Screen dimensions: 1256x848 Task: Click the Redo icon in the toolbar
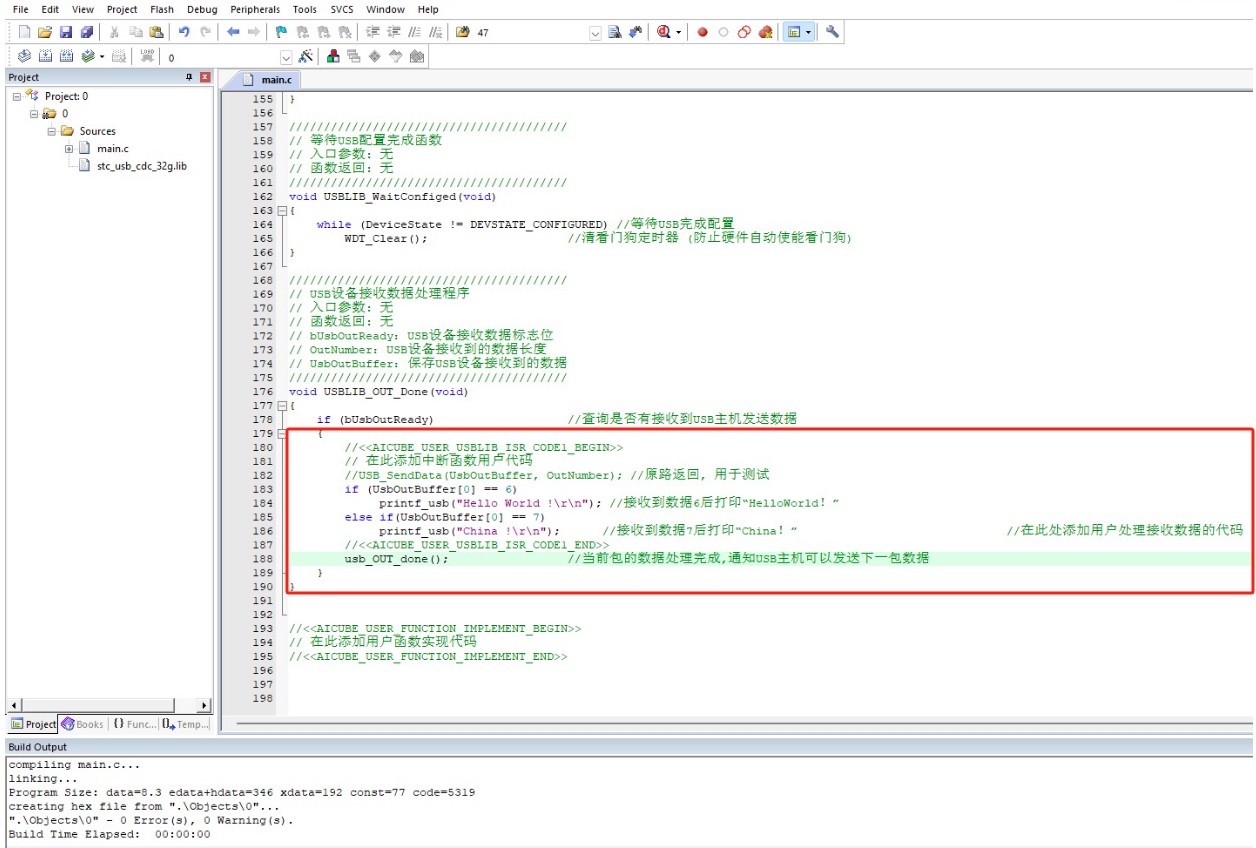pyautogui.click(x=205, y=32)
